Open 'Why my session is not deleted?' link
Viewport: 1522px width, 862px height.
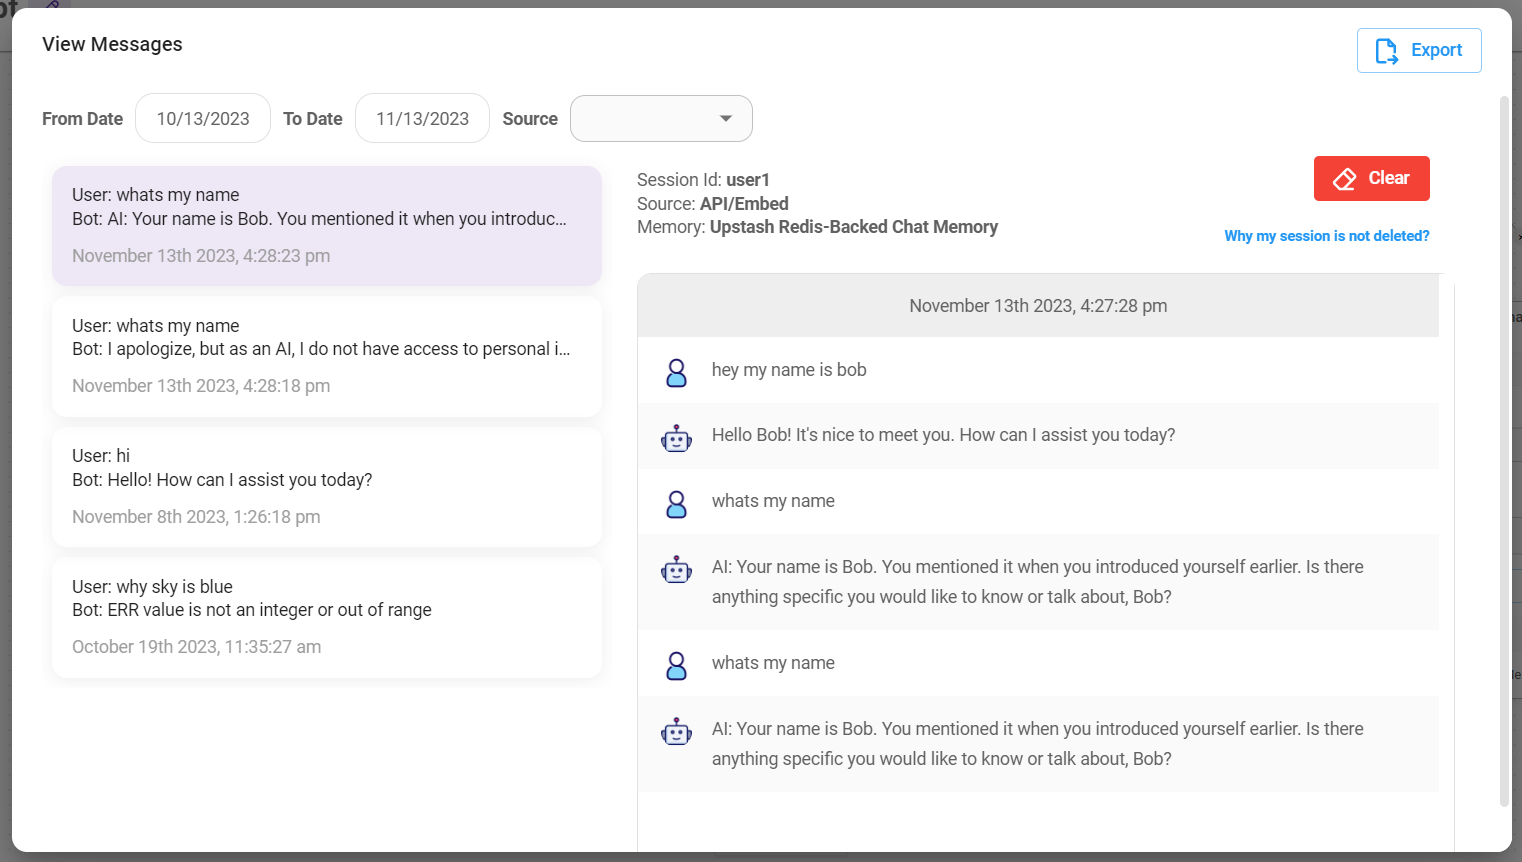[x=1326, y=236]
